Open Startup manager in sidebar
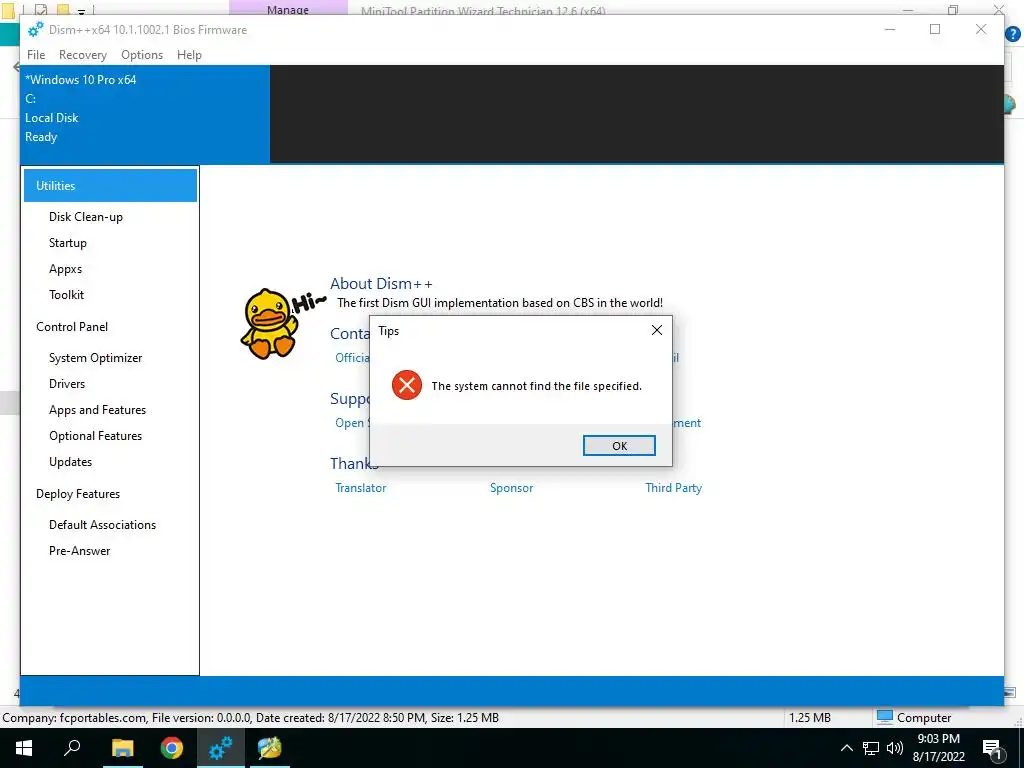 tap(67, 243)
